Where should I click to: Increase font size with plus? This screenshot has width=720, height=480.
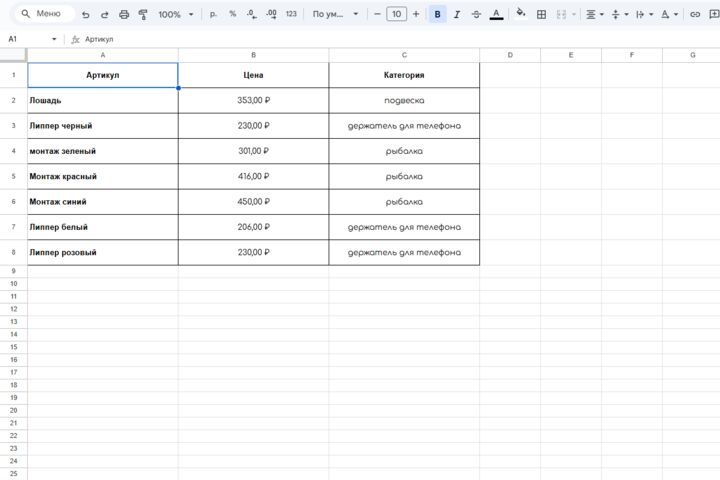[416, 14]
